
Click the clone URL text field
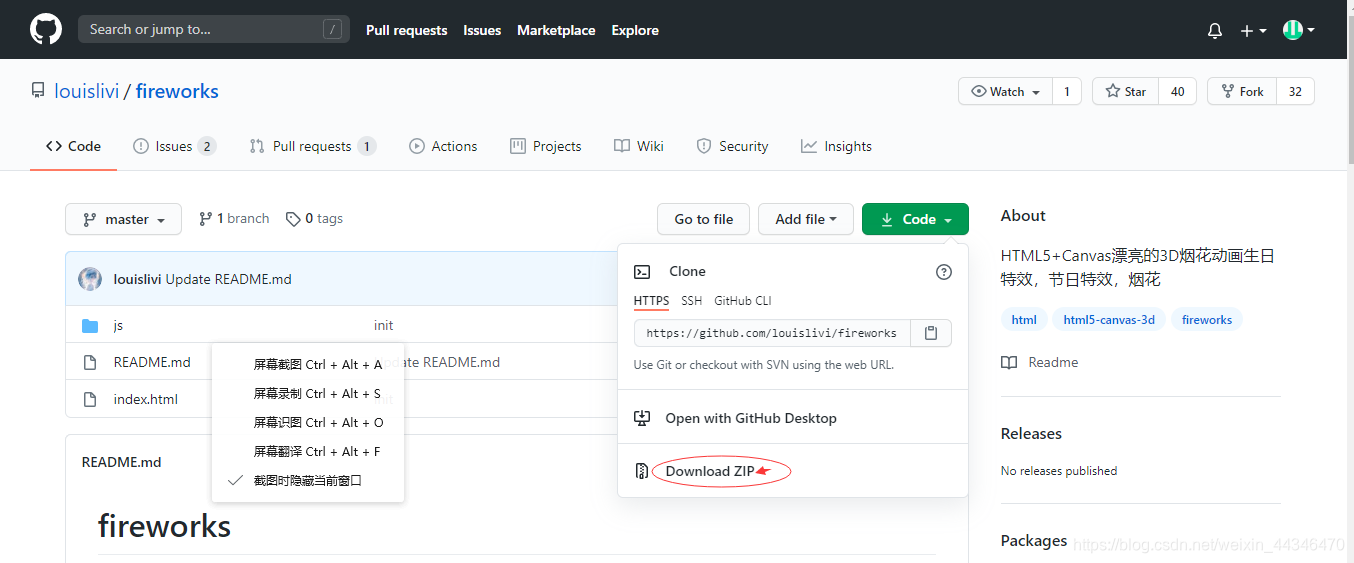coord(772,333)
